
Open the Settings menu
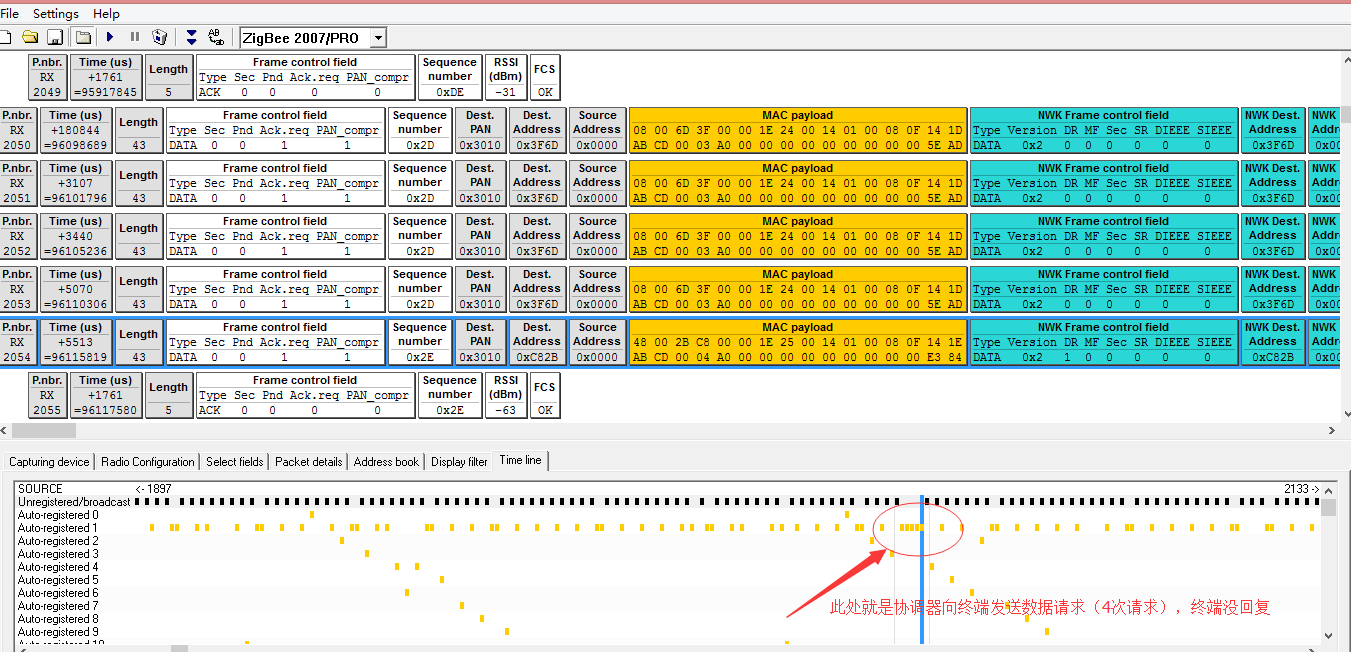coord(56,14)
